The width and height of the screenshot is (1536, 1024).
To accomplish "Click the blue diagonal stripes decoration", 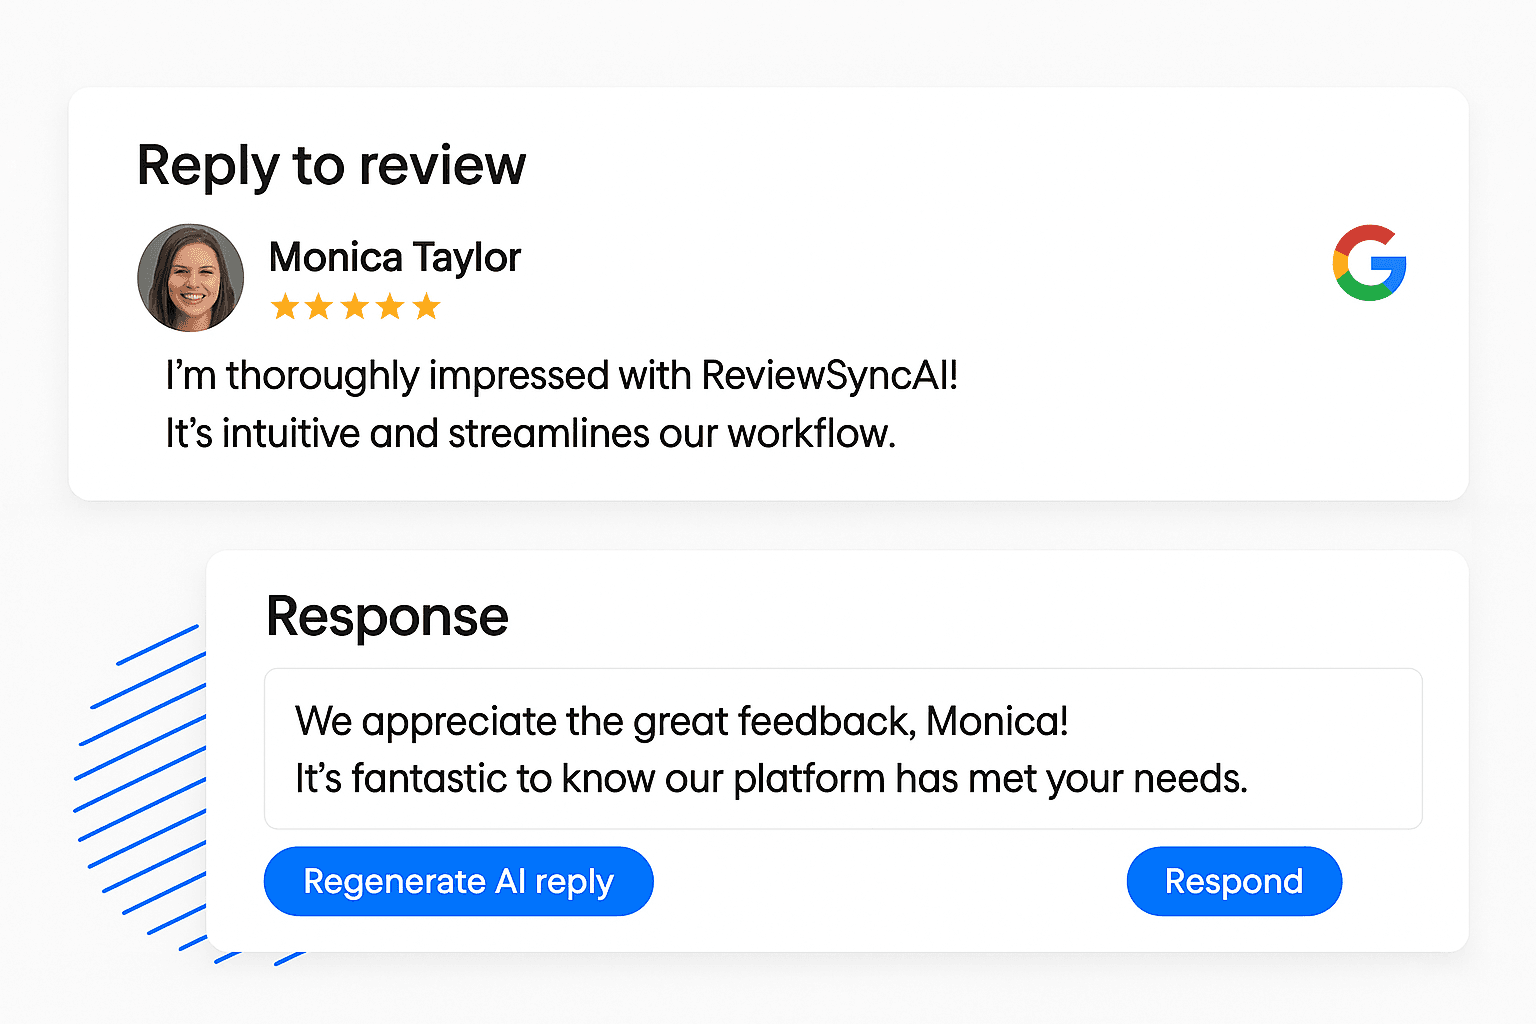I will 140,780.
